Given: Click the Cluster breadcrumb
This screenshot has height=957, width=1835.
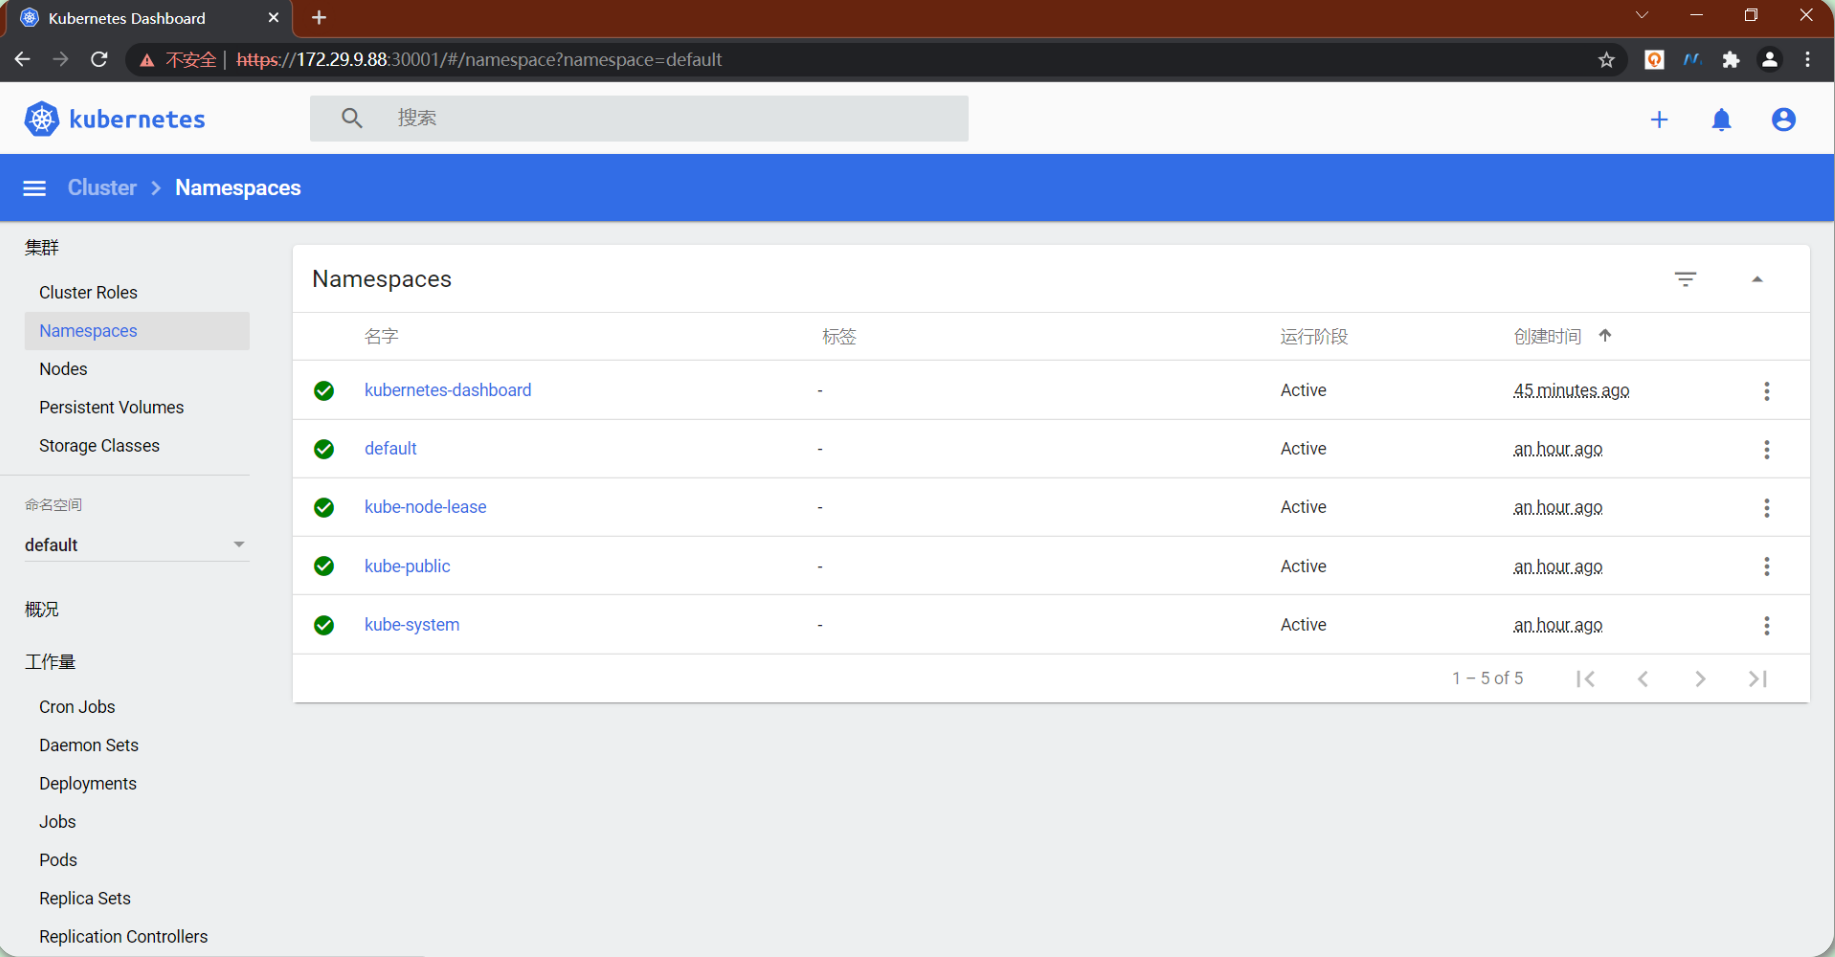Looking at the screenshot, I should (102, 188).
